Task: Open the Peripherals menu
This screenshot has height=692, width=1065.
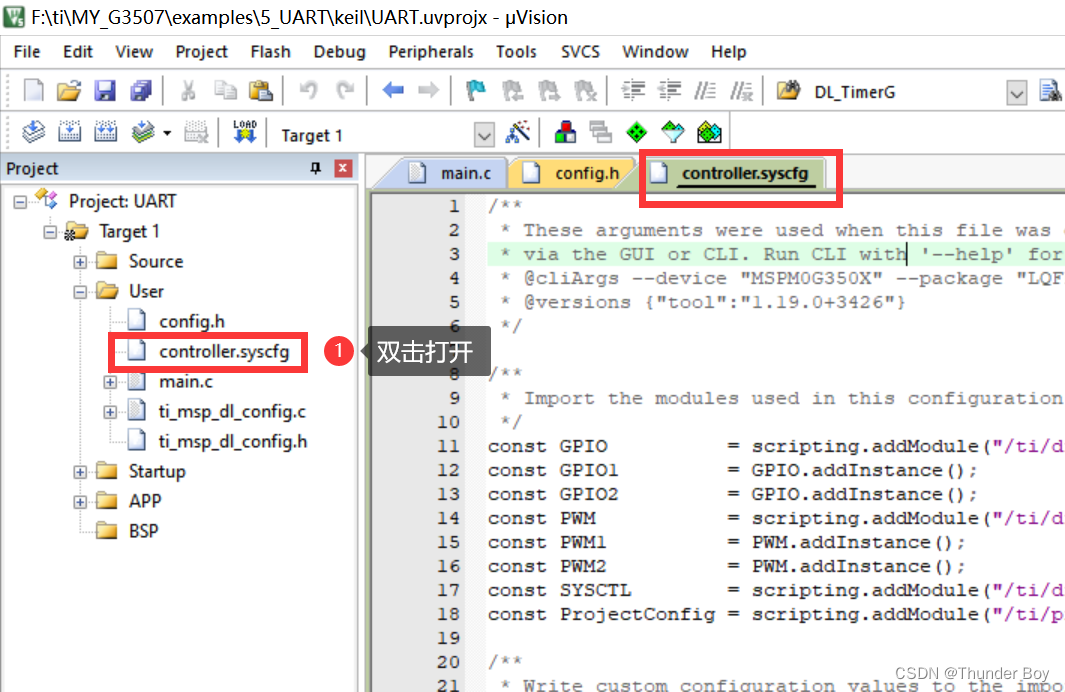Action: tap(431, 51)
